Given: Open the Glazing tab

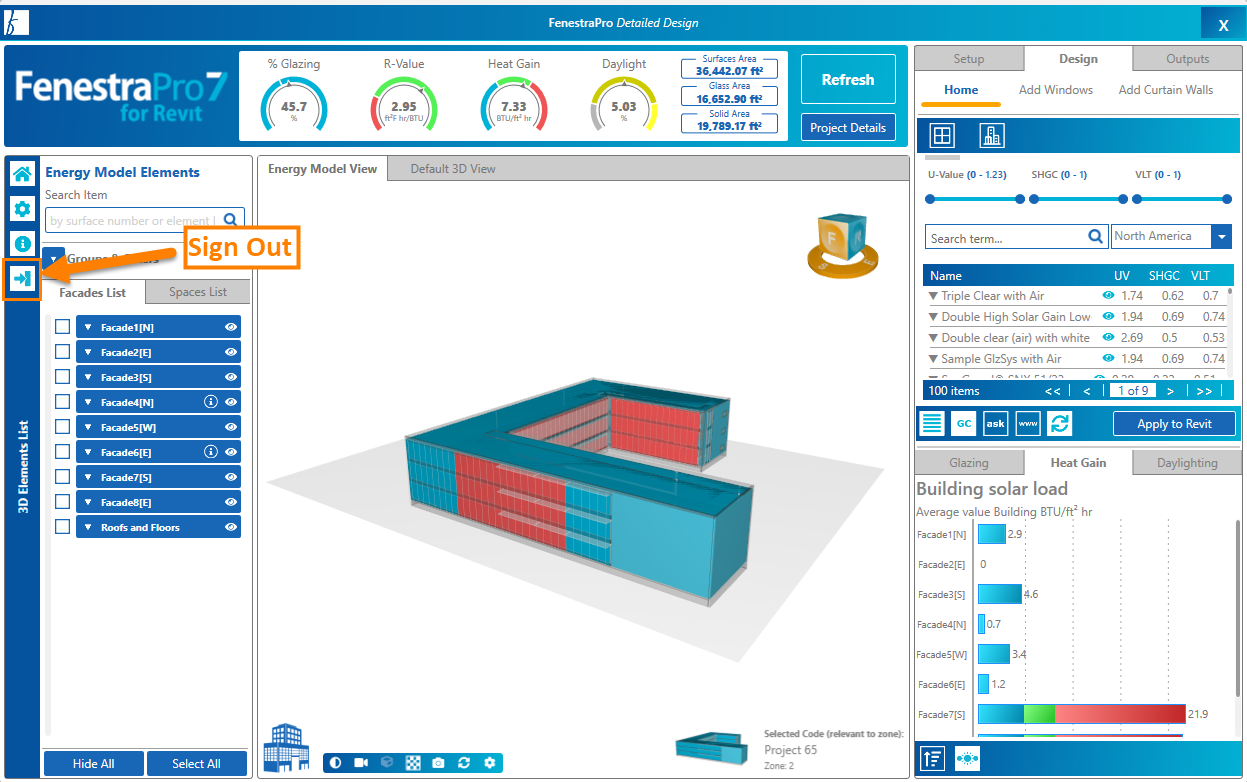Looking at the screenshot, I should (968, 463).
